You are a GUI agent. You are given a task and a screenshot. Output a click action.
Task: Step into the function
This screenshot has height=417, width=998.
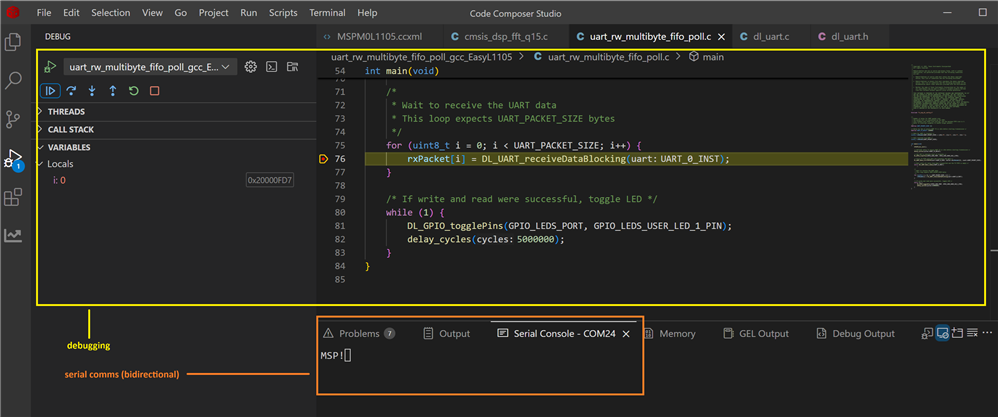click(92, 91)
